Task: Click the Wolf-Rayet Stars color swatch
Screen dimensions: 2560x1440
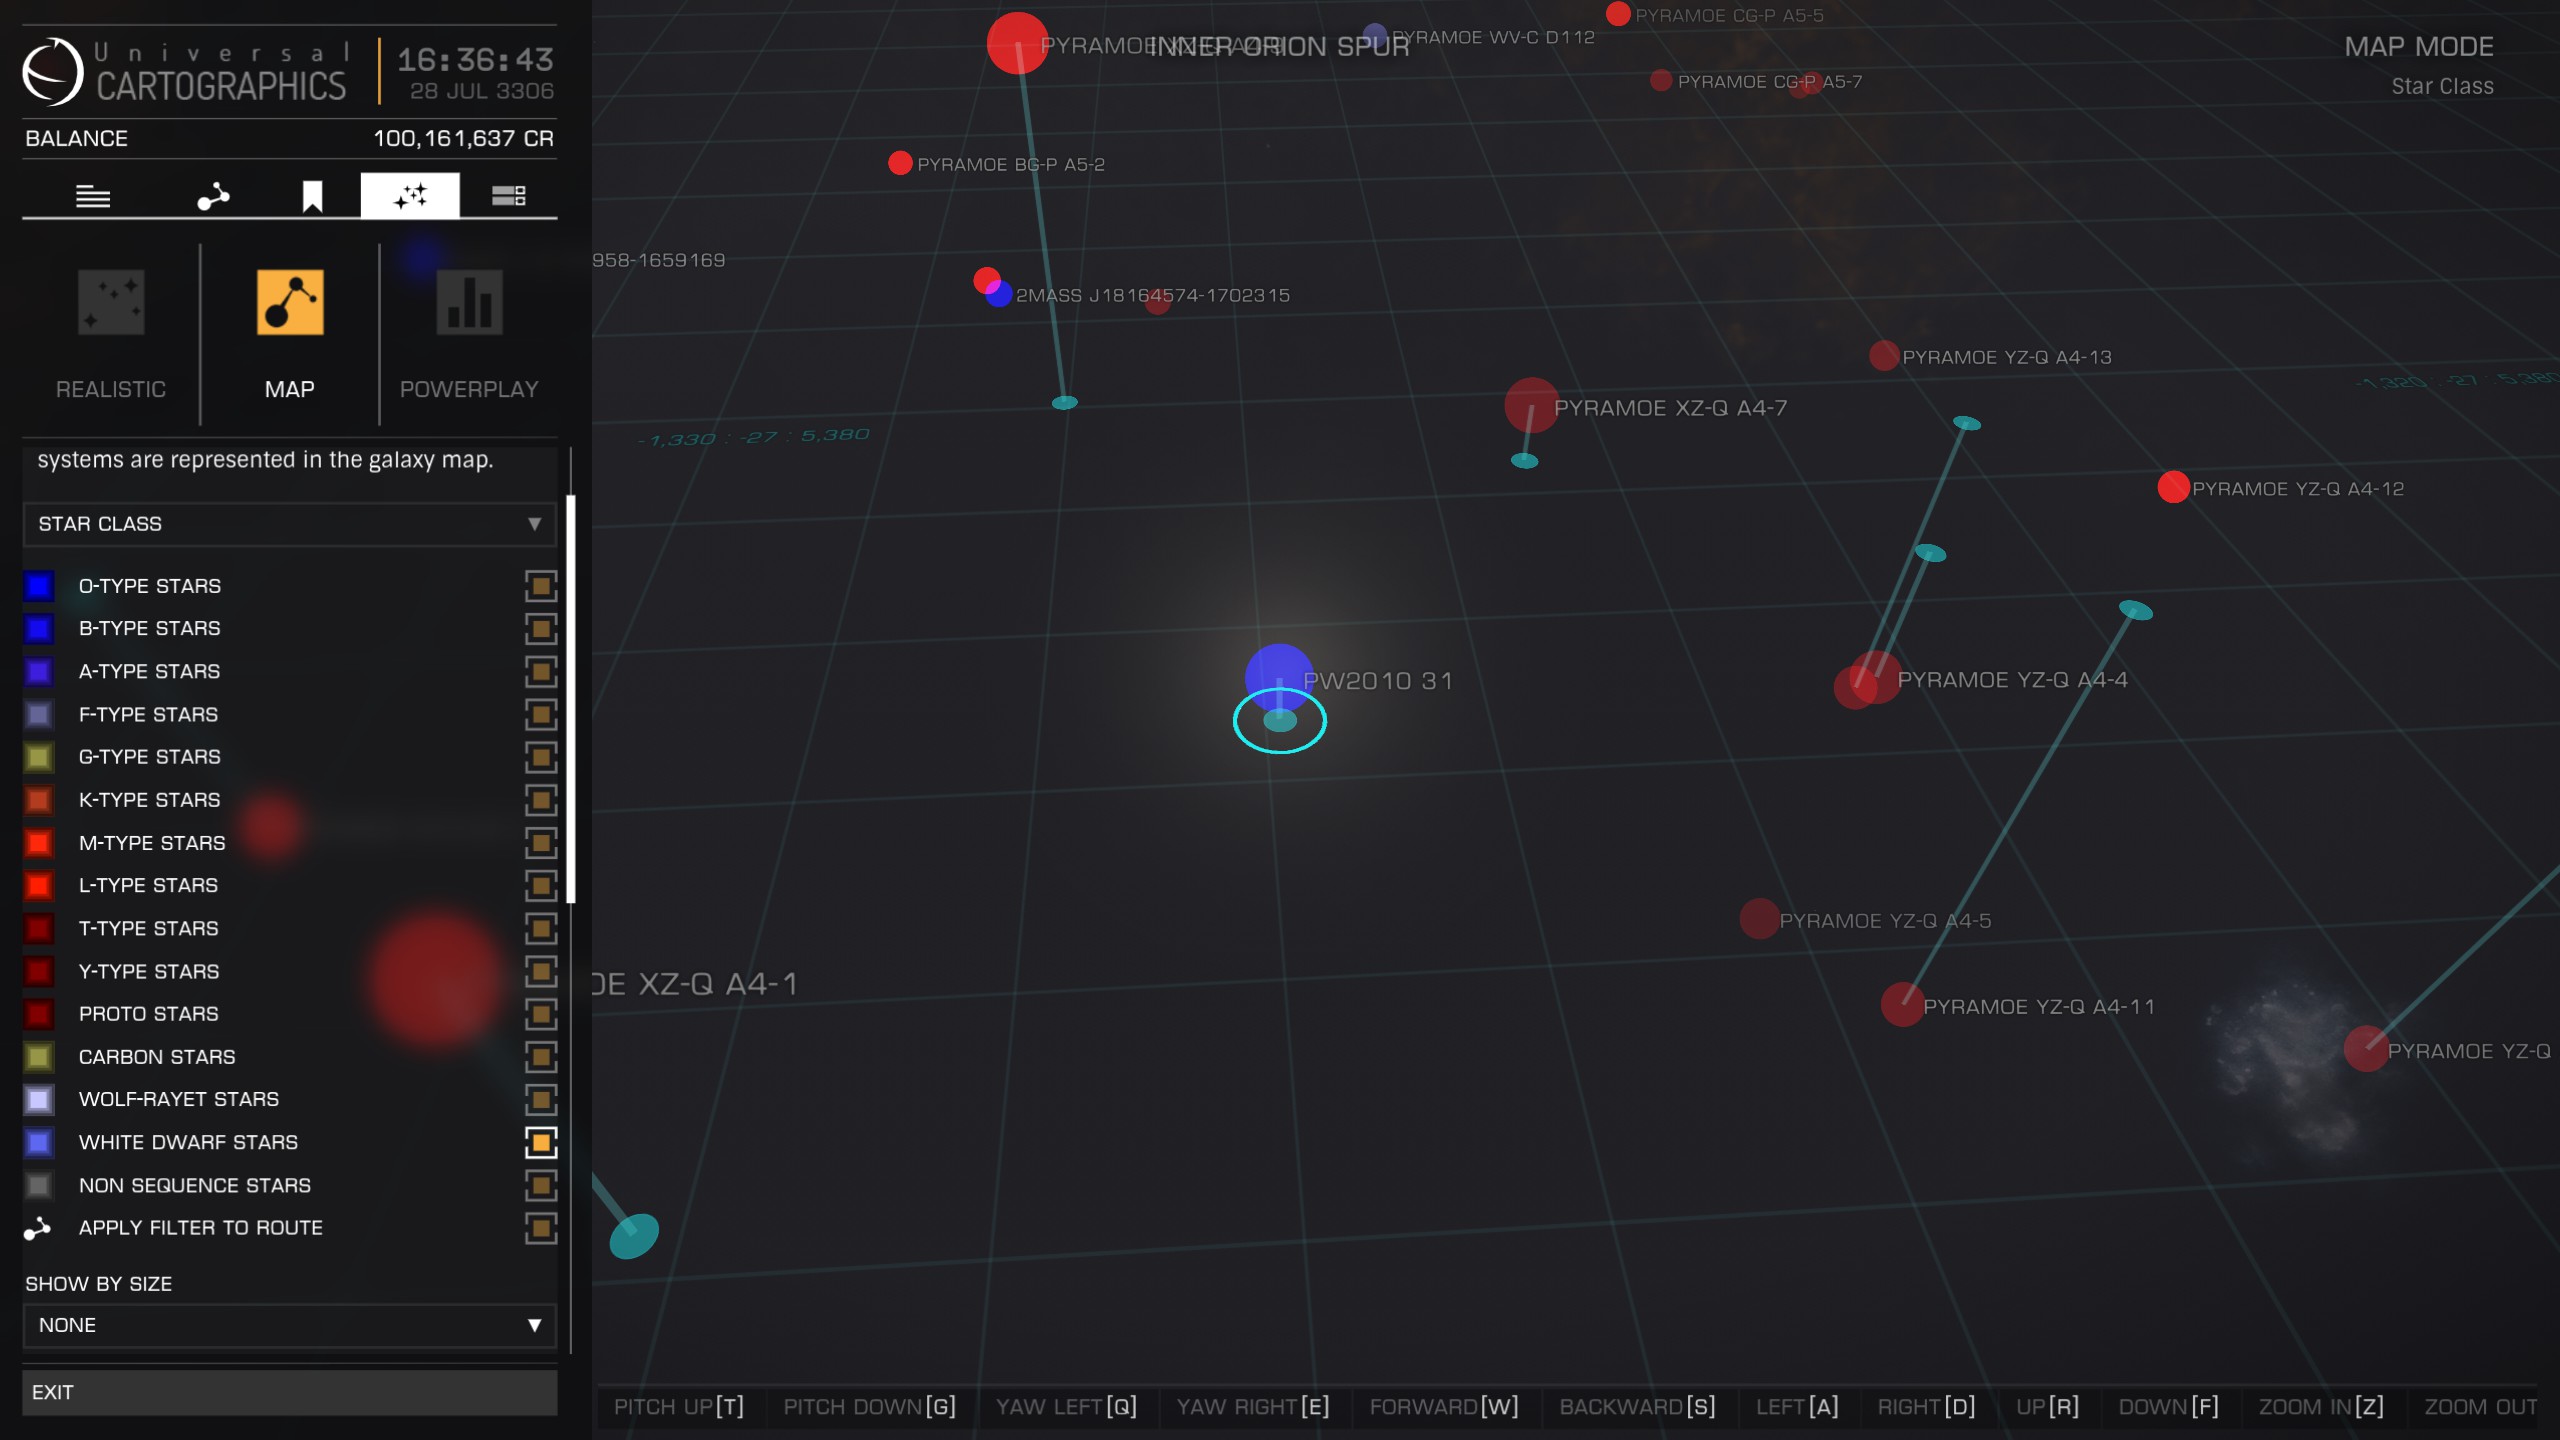Action: [x=39, y=1100]
